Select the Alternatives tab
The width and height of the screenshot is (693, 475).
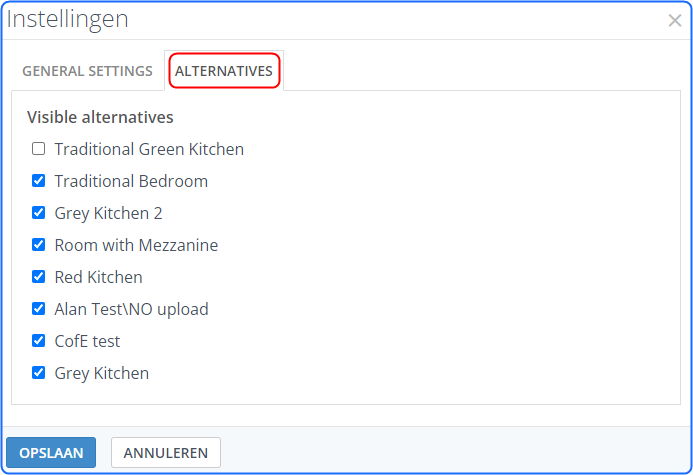[223, 71]
